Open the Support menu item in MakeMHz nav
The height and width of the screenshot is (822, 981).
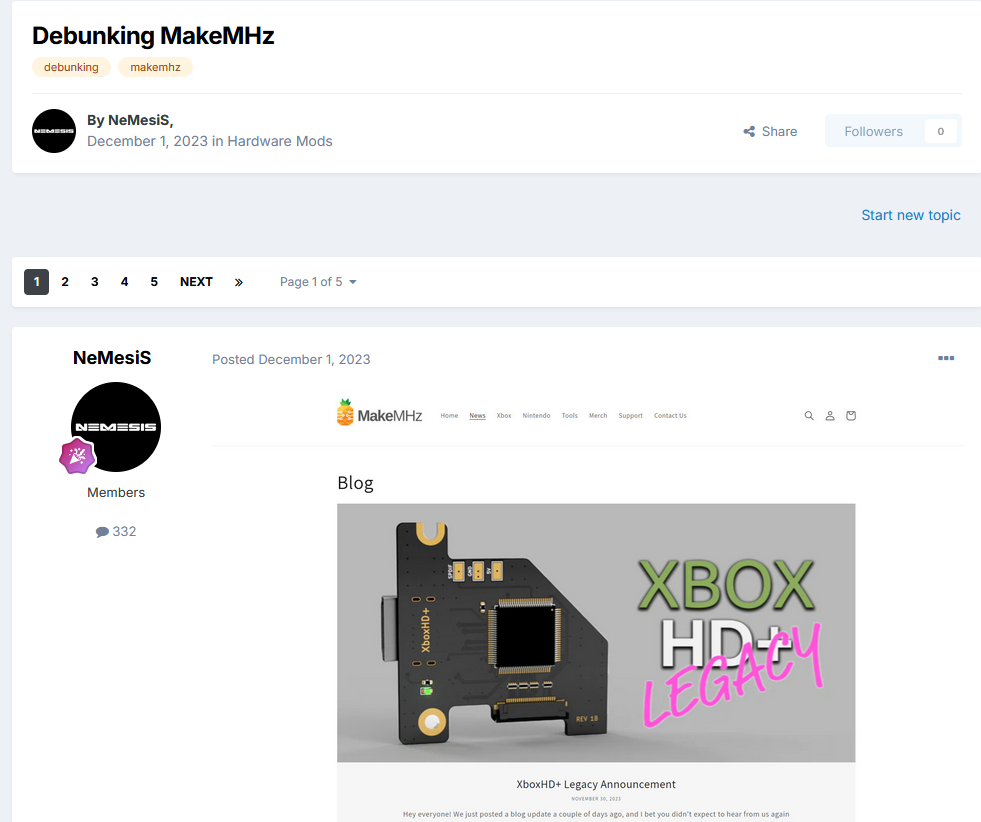(x=631, y=415)
